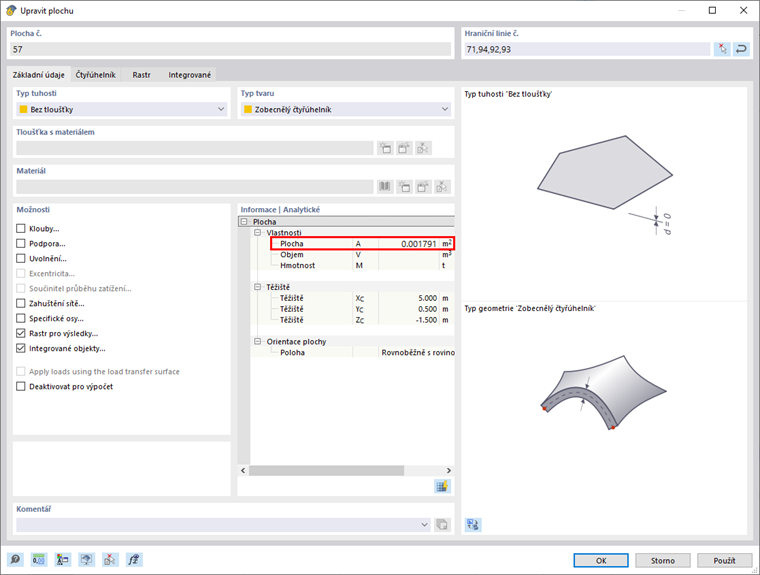Toggle the Uvolnění... checkbox
The width and height of the screenshot is (760, 575).
pos(21,258)
